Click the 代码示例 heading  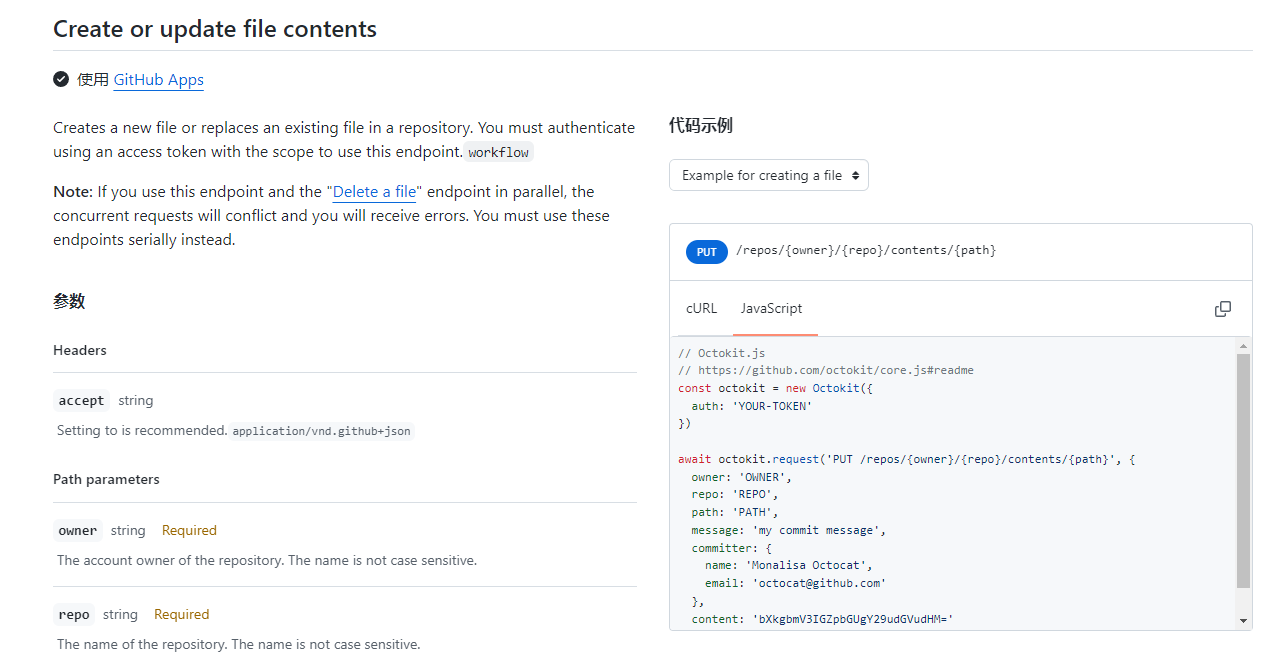tap(701, 125)
